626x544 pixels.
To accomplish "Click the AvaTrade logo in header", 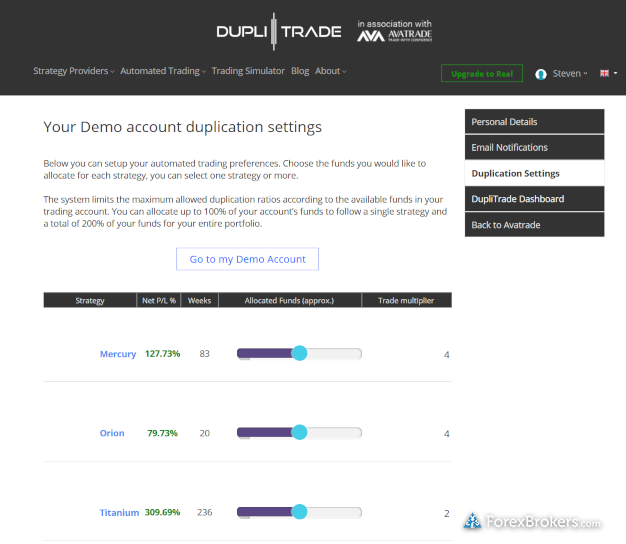I will 394,36.
